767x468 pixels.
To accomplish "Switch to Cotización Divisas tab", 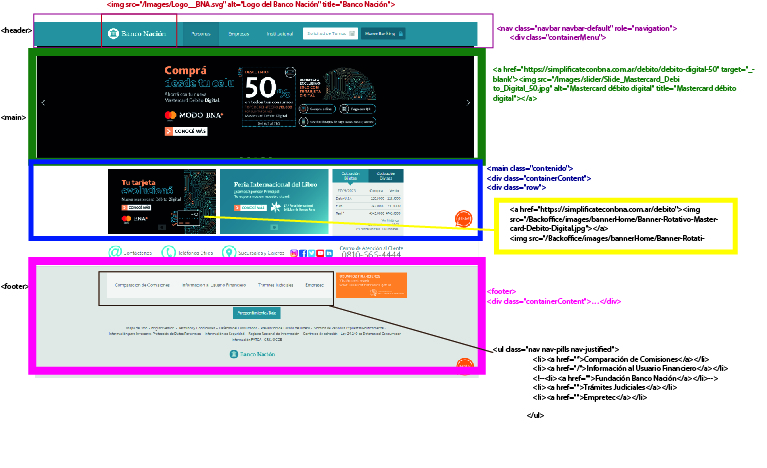I will (x=385, y=176).
